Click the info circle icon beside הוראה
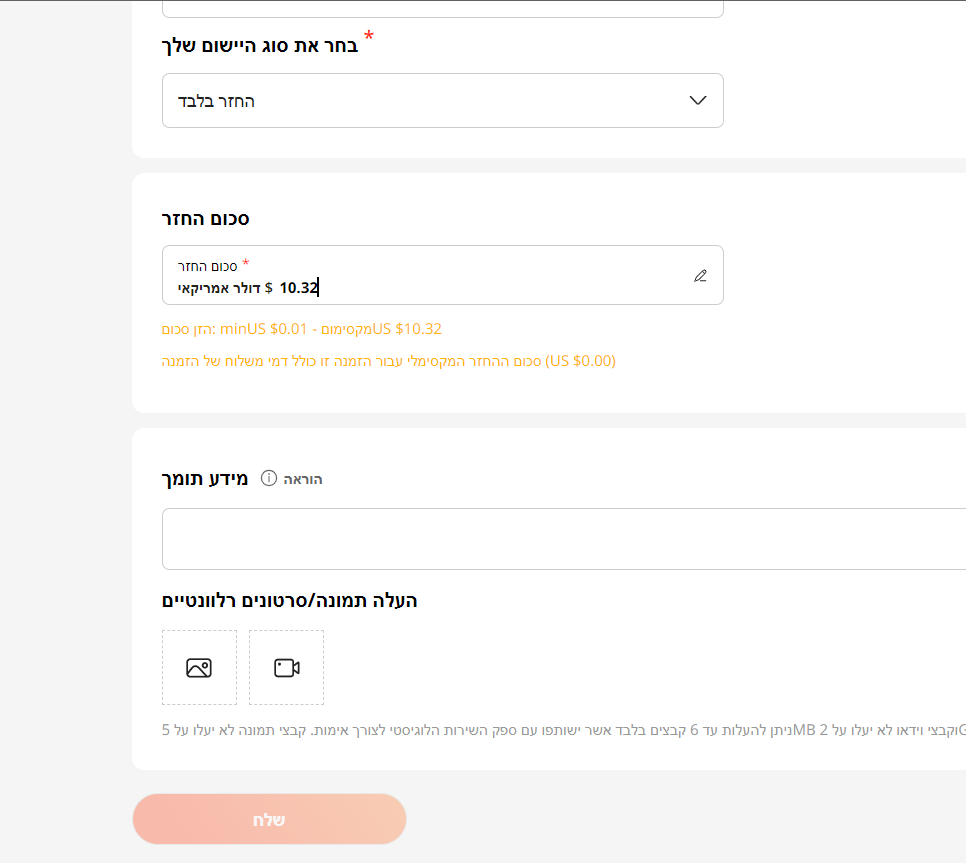This screenshot has width=966, height=863. (268, 478)
